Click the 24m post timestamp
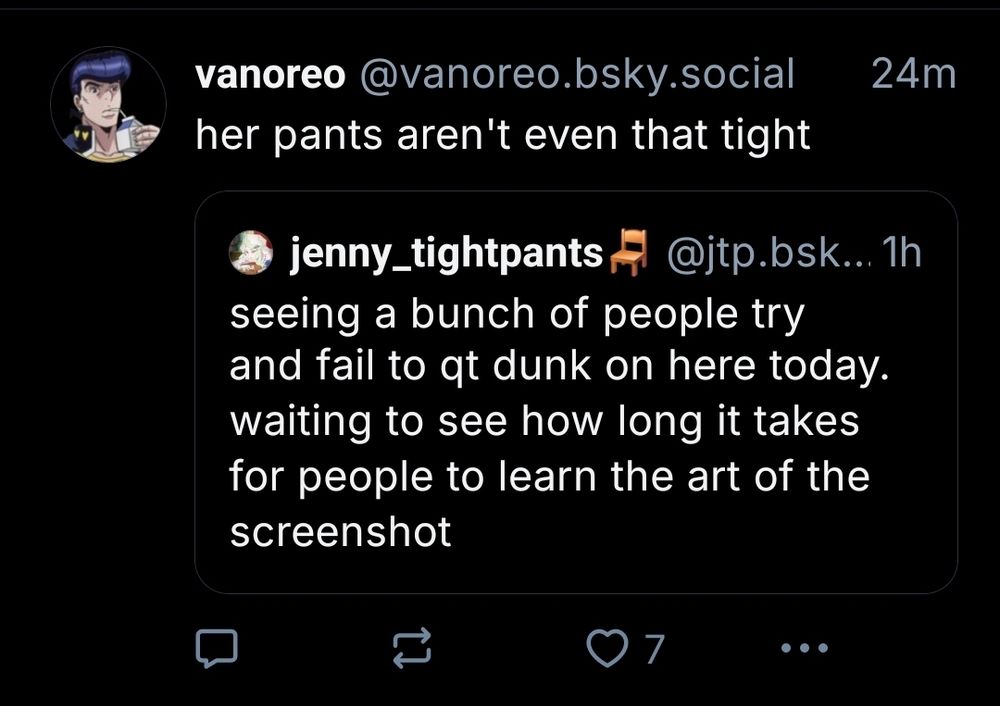The height and width of the screenshot is (706, 1000). 913,75
